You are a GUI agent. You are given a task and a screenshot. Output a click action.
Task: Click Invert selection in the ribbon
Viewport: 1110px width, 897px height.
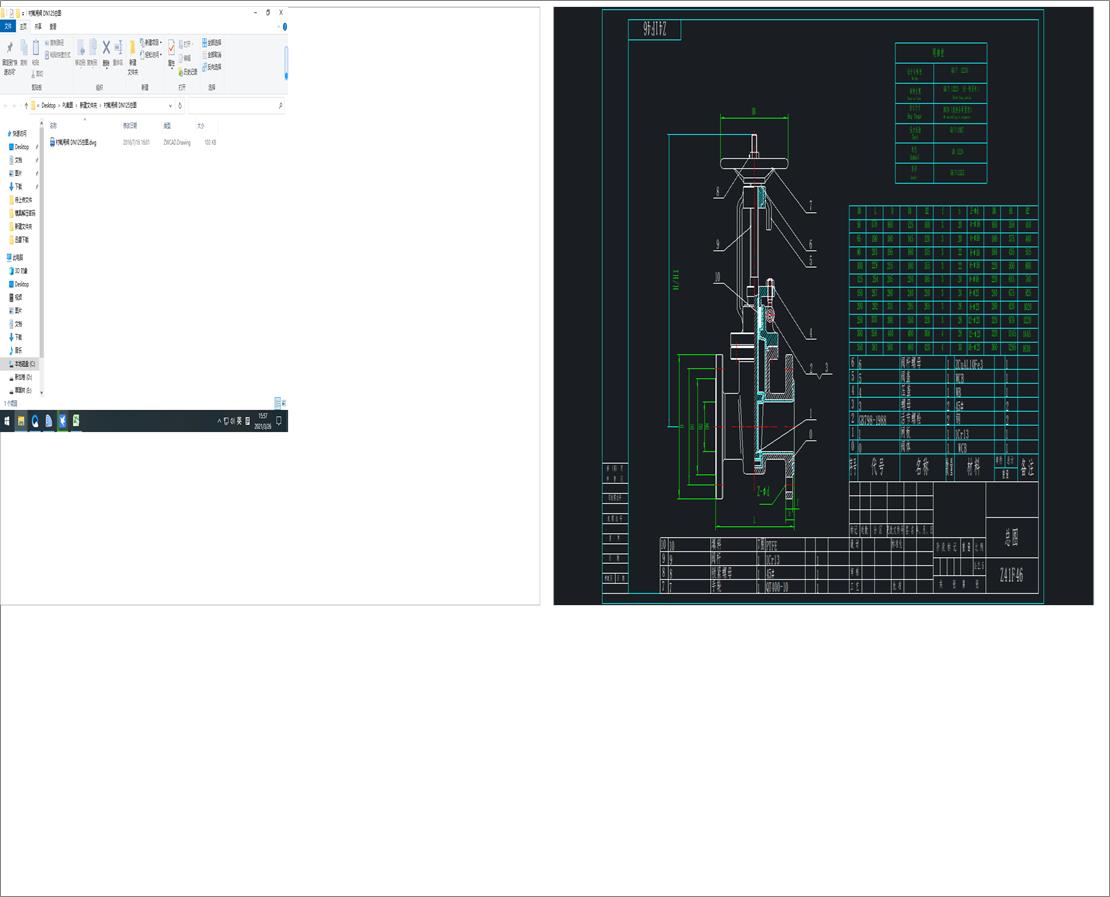tap(212, 67)
